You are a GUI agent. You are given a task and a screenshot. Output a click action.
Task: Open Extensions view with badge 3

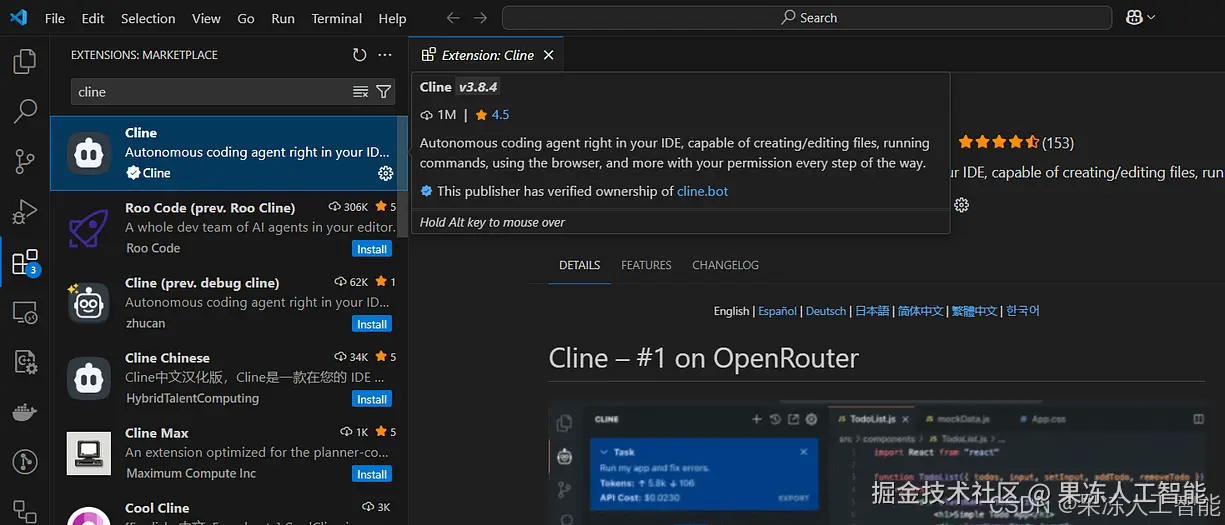25,262
